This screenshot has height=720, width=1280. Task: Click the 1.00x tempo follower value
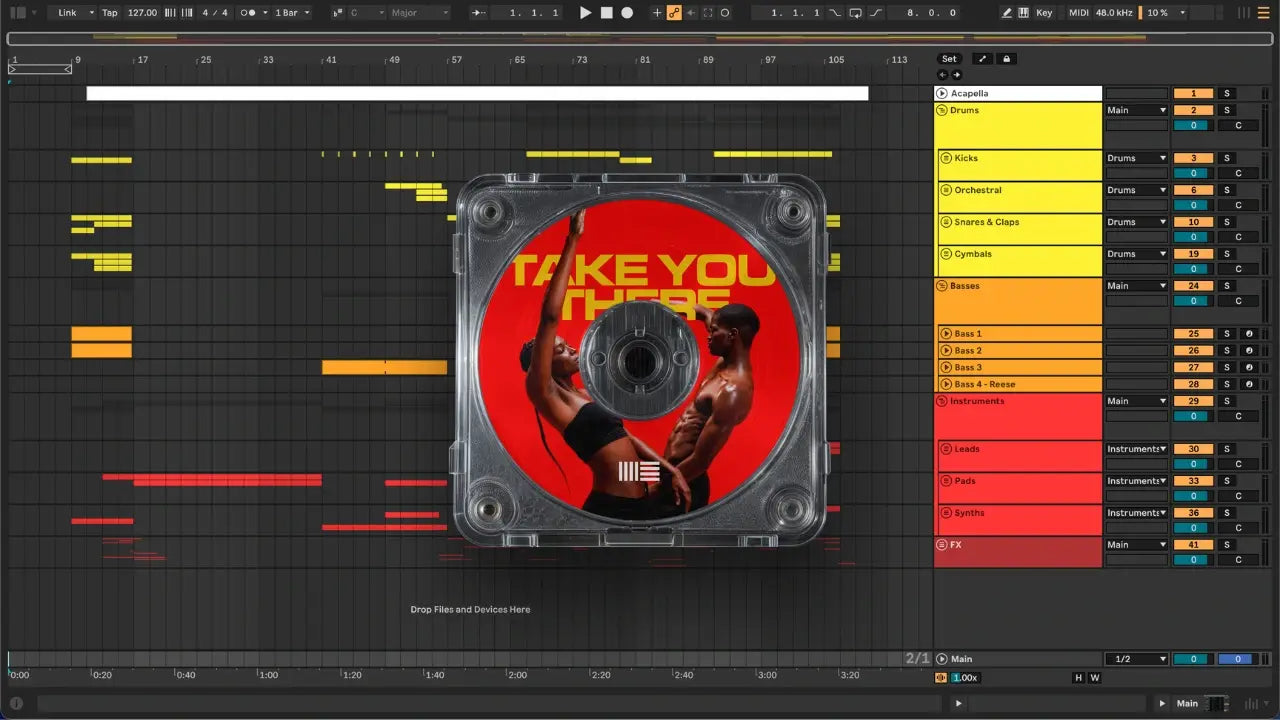click(965, 678)
